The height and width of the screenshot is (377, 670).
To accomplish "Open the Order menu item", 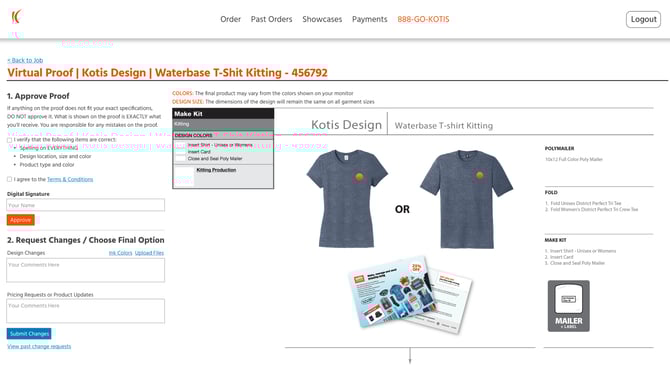I will [230, 19].
